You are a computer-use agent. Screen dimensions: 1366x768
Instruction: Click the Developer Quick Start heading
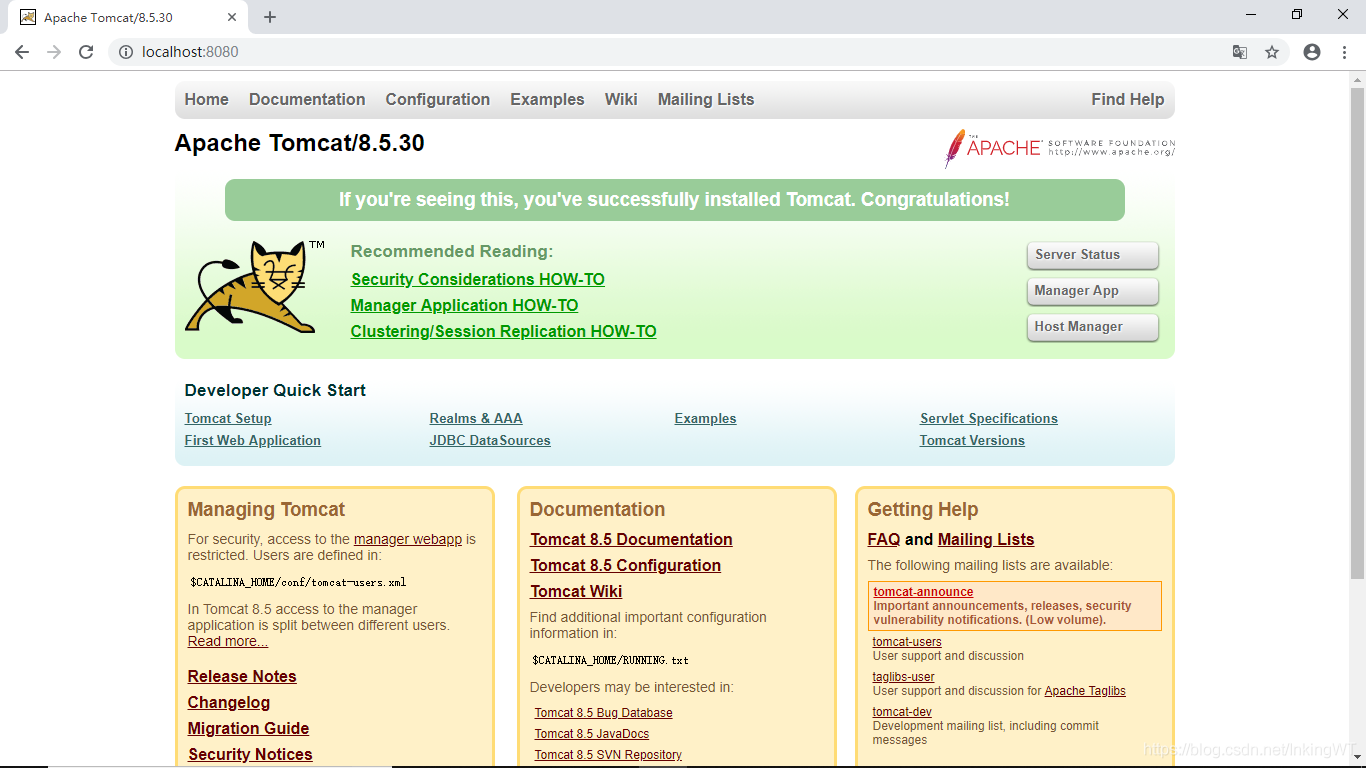(x=275, y=391)
